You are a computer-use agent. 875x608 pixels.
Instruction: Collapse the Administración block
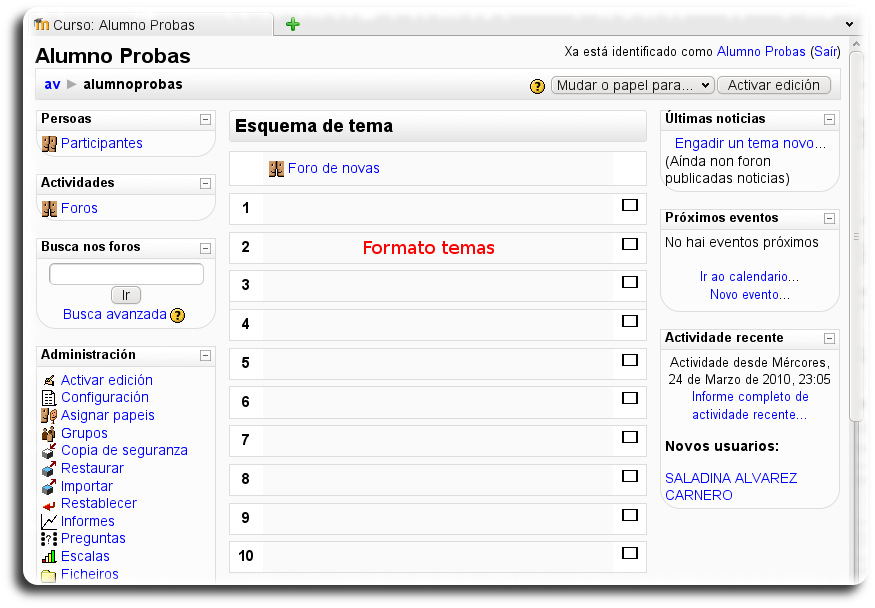click(205, 355)
